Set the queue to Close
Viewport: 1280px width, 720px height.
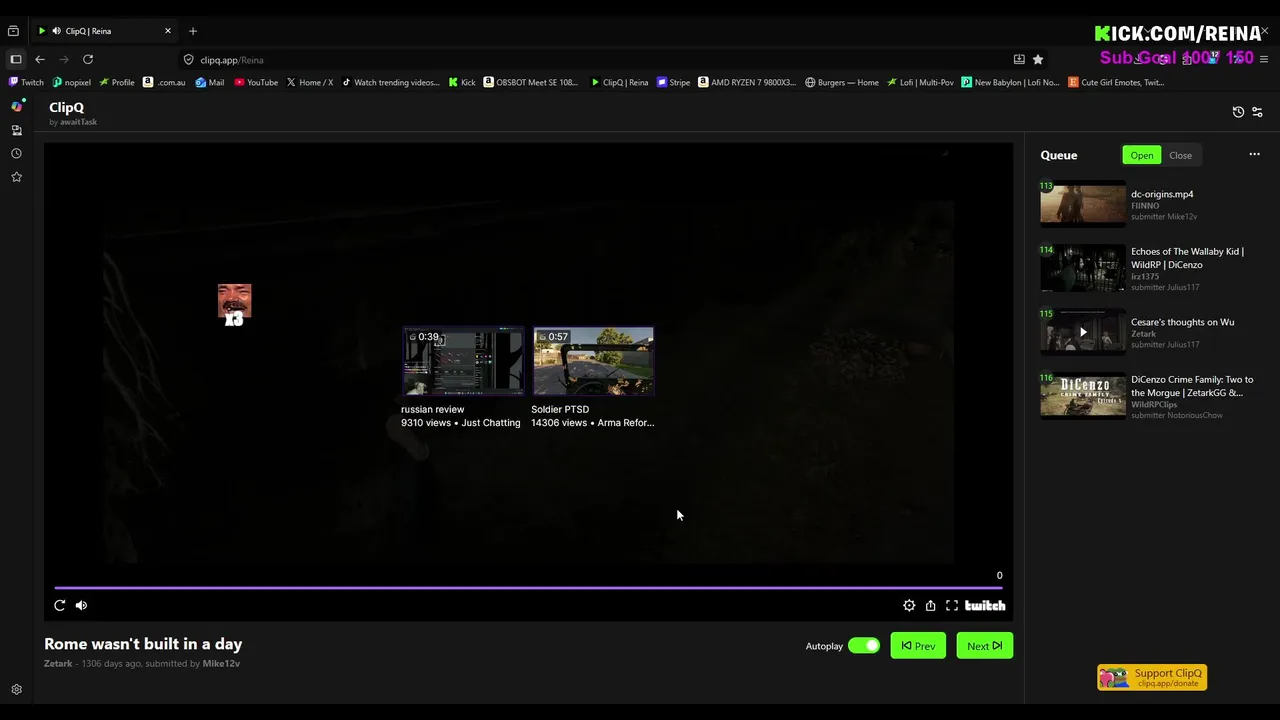coord(1180,155)
